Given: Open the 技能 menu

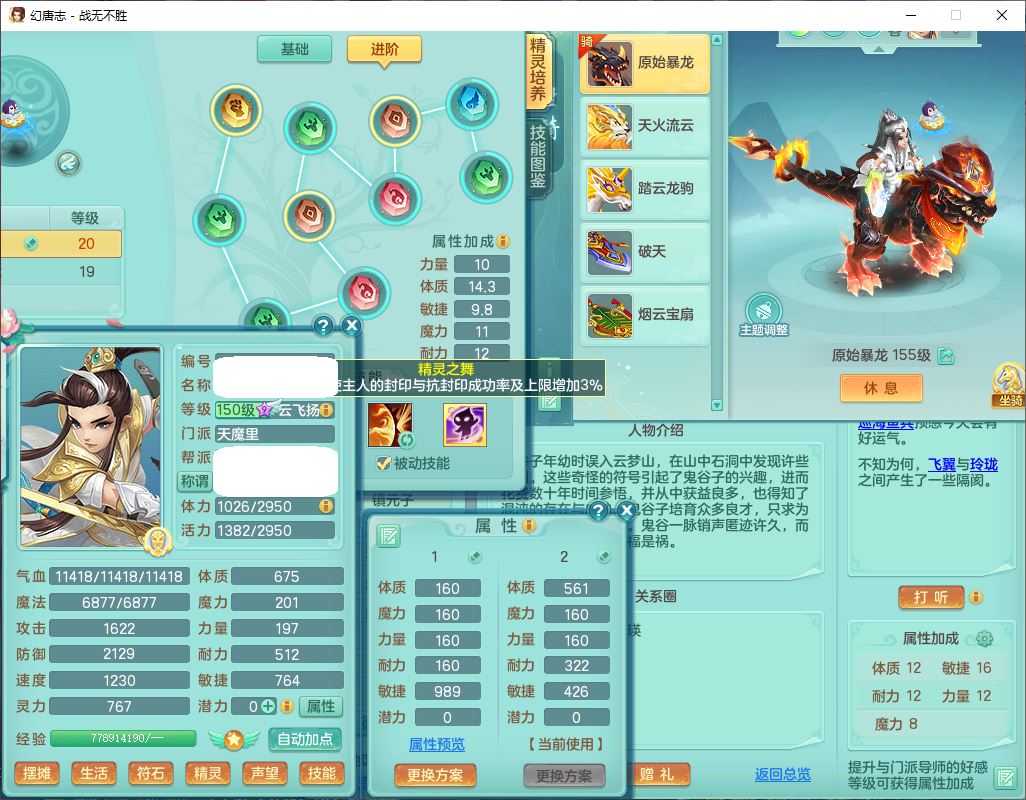Looking at the screenshot, I should pyautogui.click(x=321, y=774).
